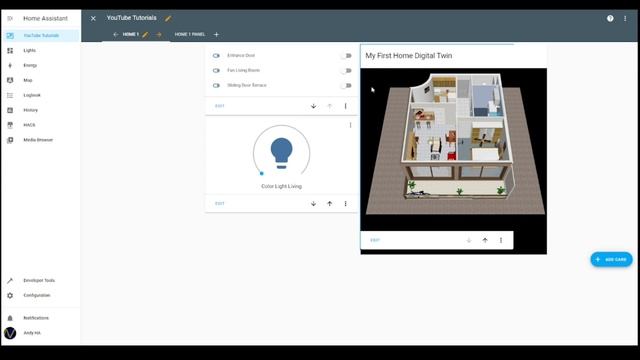Edit the HOME 1 view pencil icon

[x=145, y=35]
